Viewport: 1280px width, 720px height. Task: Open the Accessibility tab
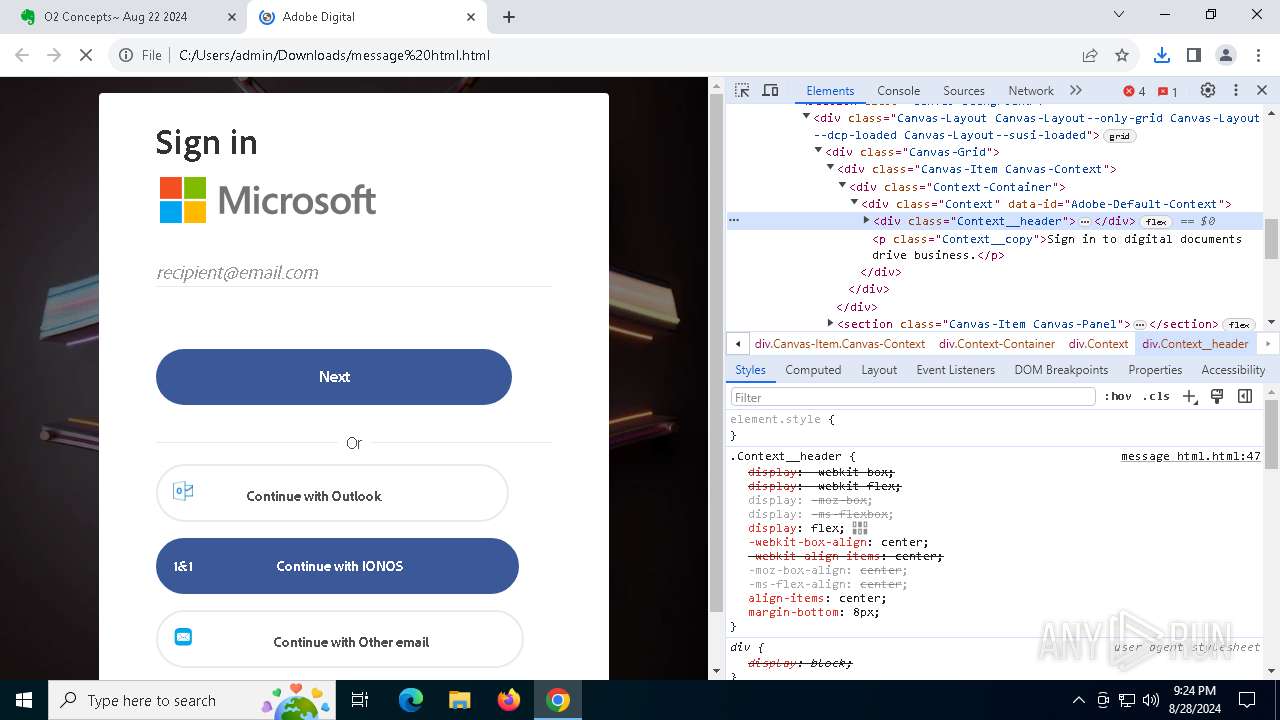[x=1233, y=370]
